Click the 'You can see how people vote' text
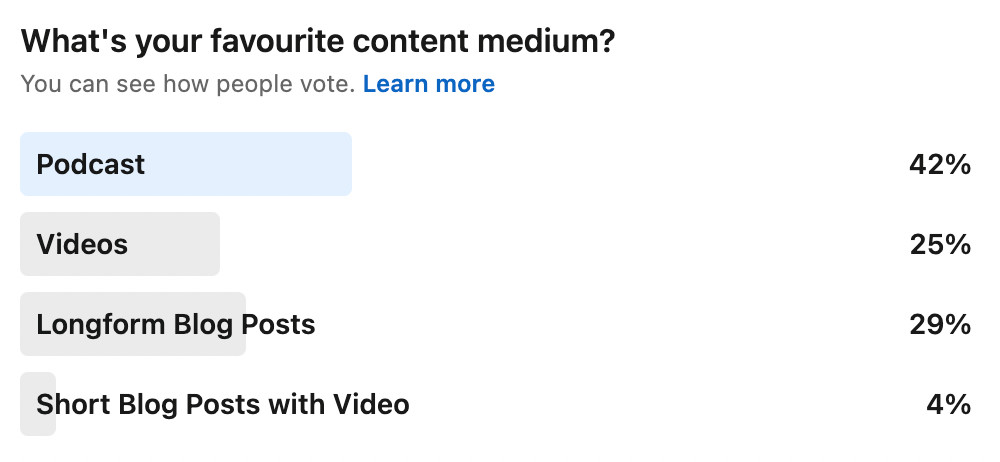The height and width of the screenshot is (462, 1000). click(188, 84)
